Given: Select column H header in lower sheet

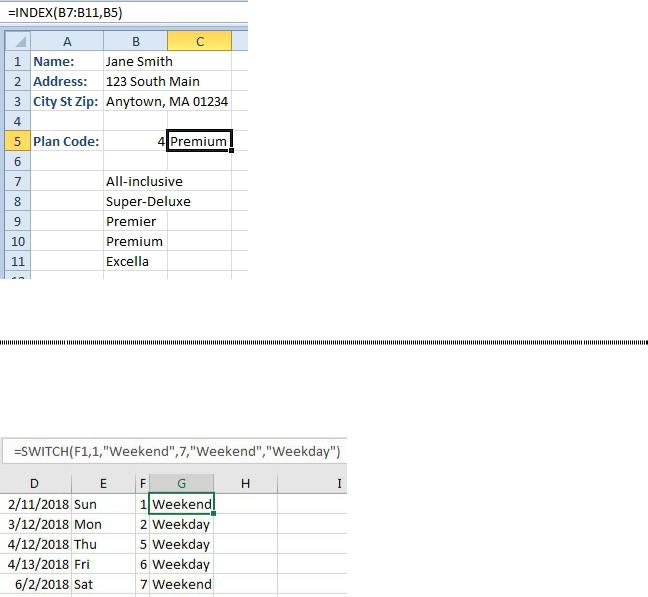Looking at the screenshot, I should 245,483.
